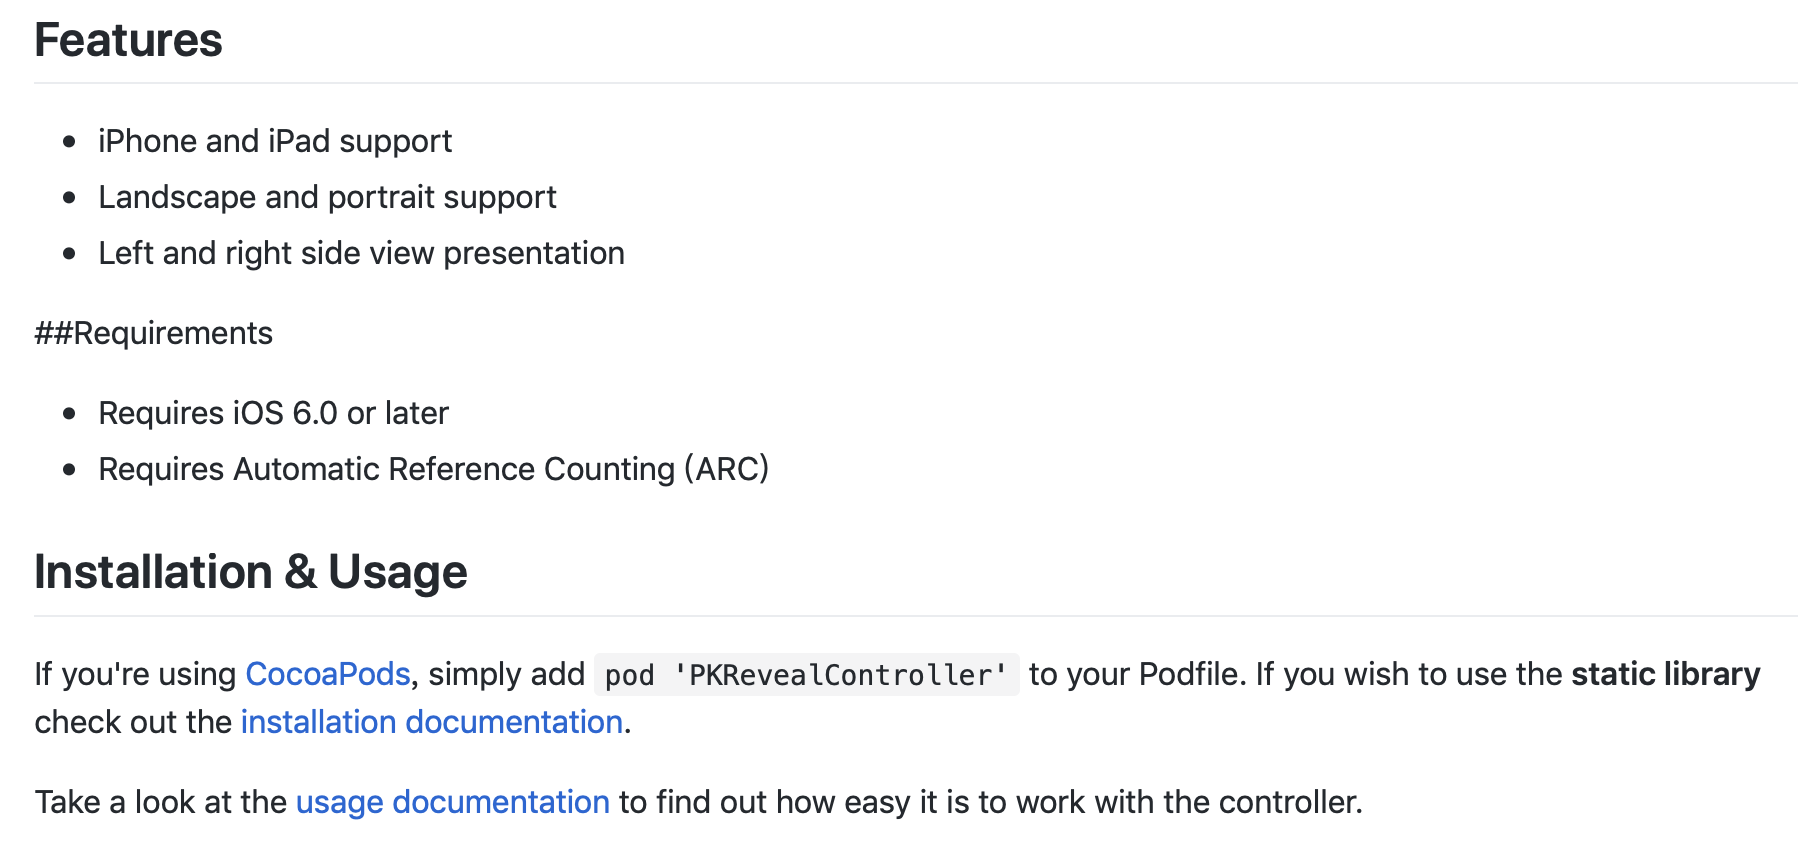Click the Installation & Usage heading

250,573
